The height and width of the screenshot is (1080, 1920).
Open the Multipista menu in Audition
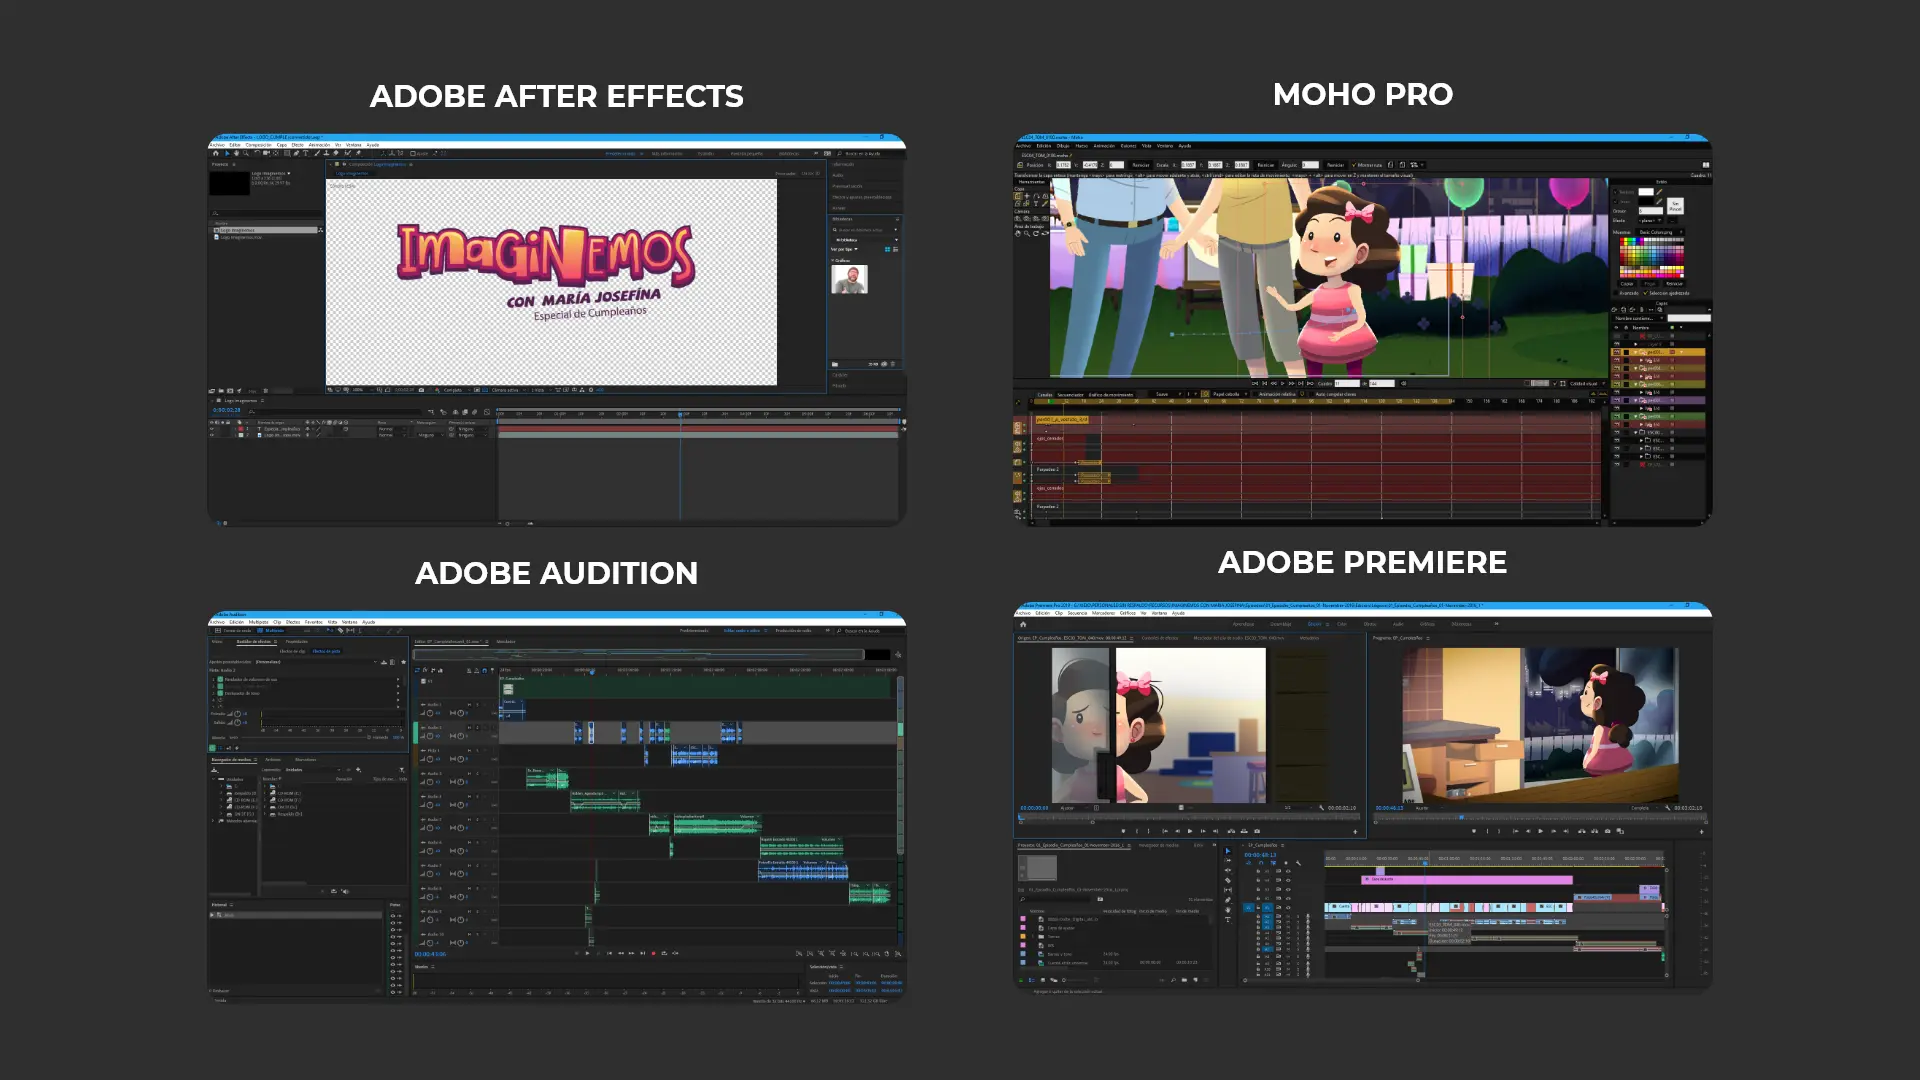pos(259,622)
